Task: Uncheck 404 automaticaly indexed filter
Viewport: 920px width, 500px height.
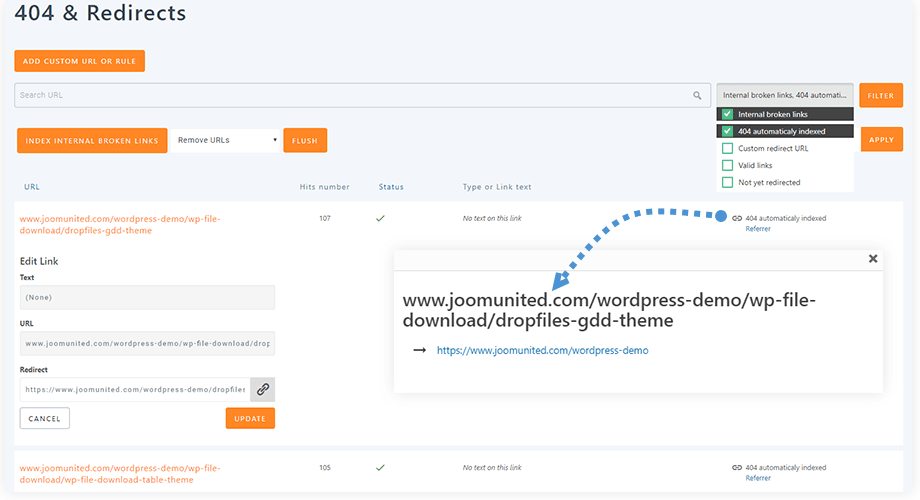Action: click(728, 131)
